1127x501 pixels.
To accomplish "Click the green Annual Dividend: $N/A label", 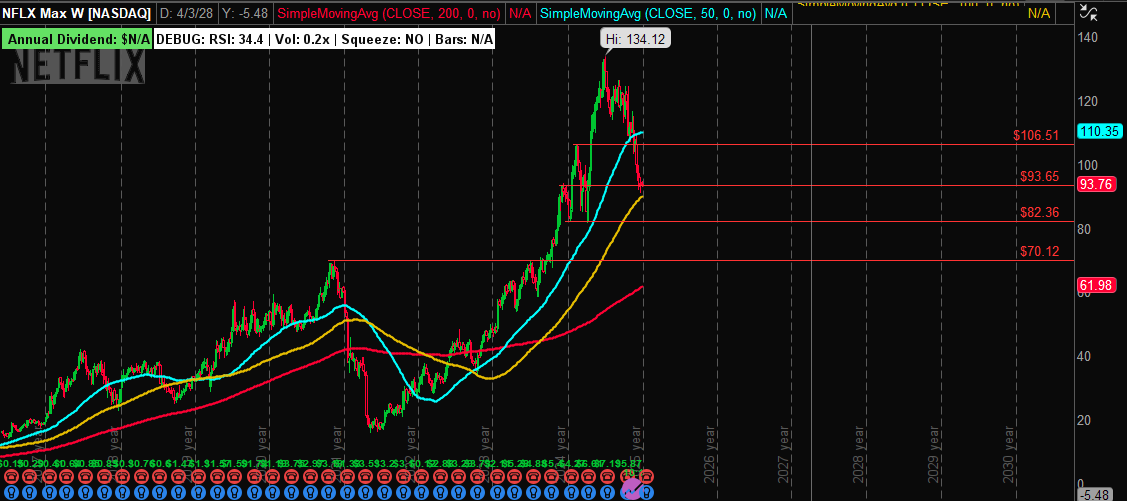I will 77,40.
